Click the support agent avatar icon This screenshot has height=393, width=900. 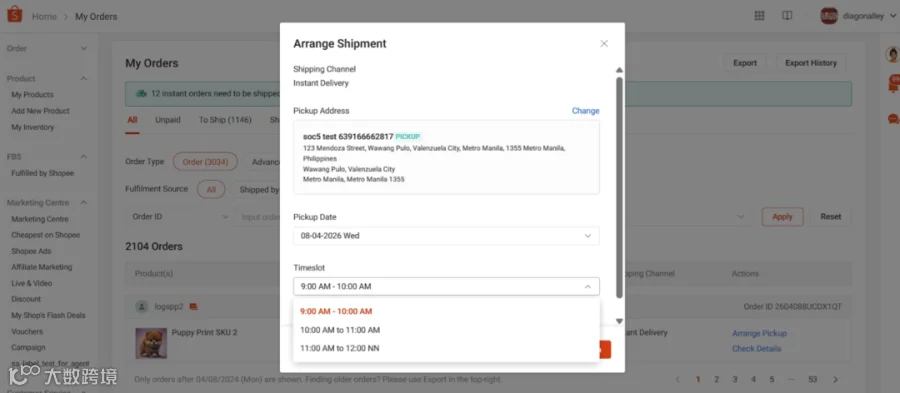[x=893, y=55]
